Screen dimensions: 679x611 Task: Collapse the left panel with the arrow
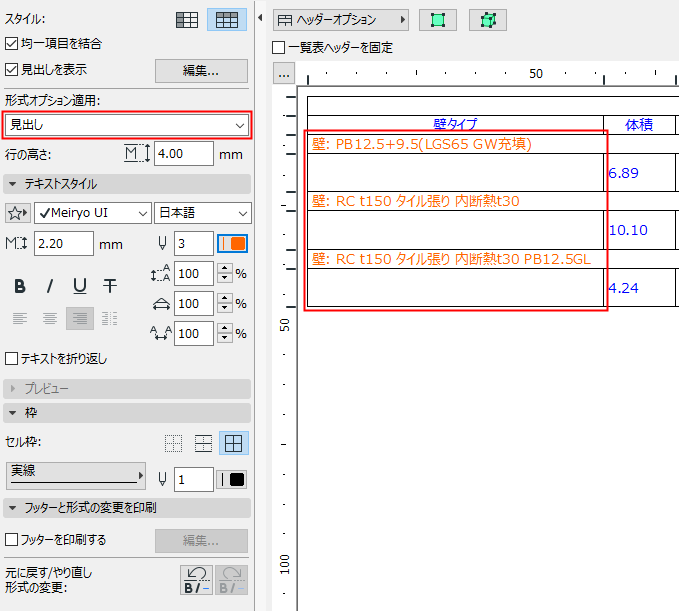click(x=260, y=18)
